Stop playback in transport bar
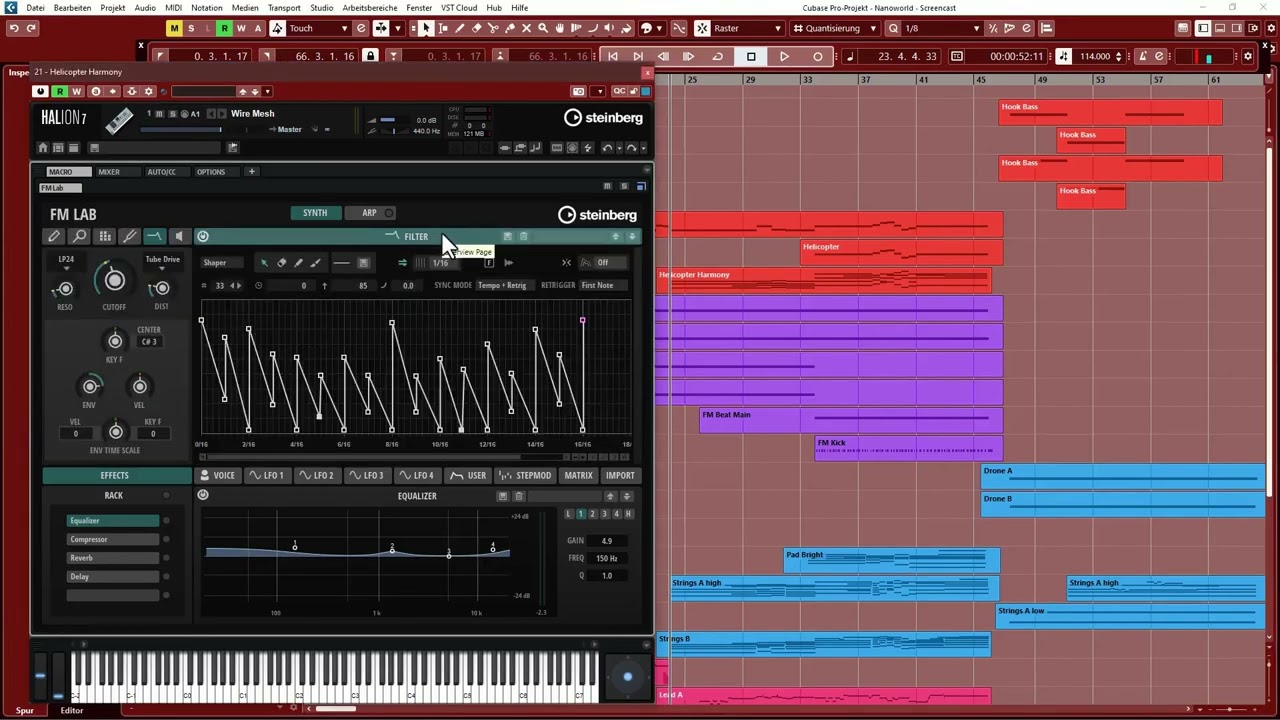 point(751,56)
